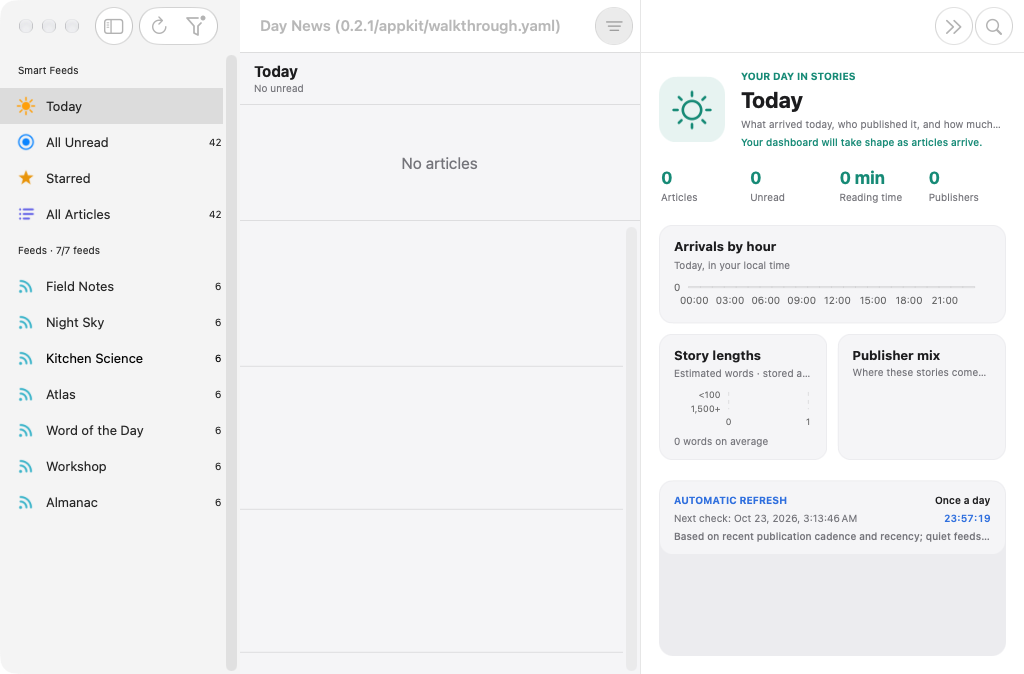Toggle the sidebar visibility button

point(114,26)
